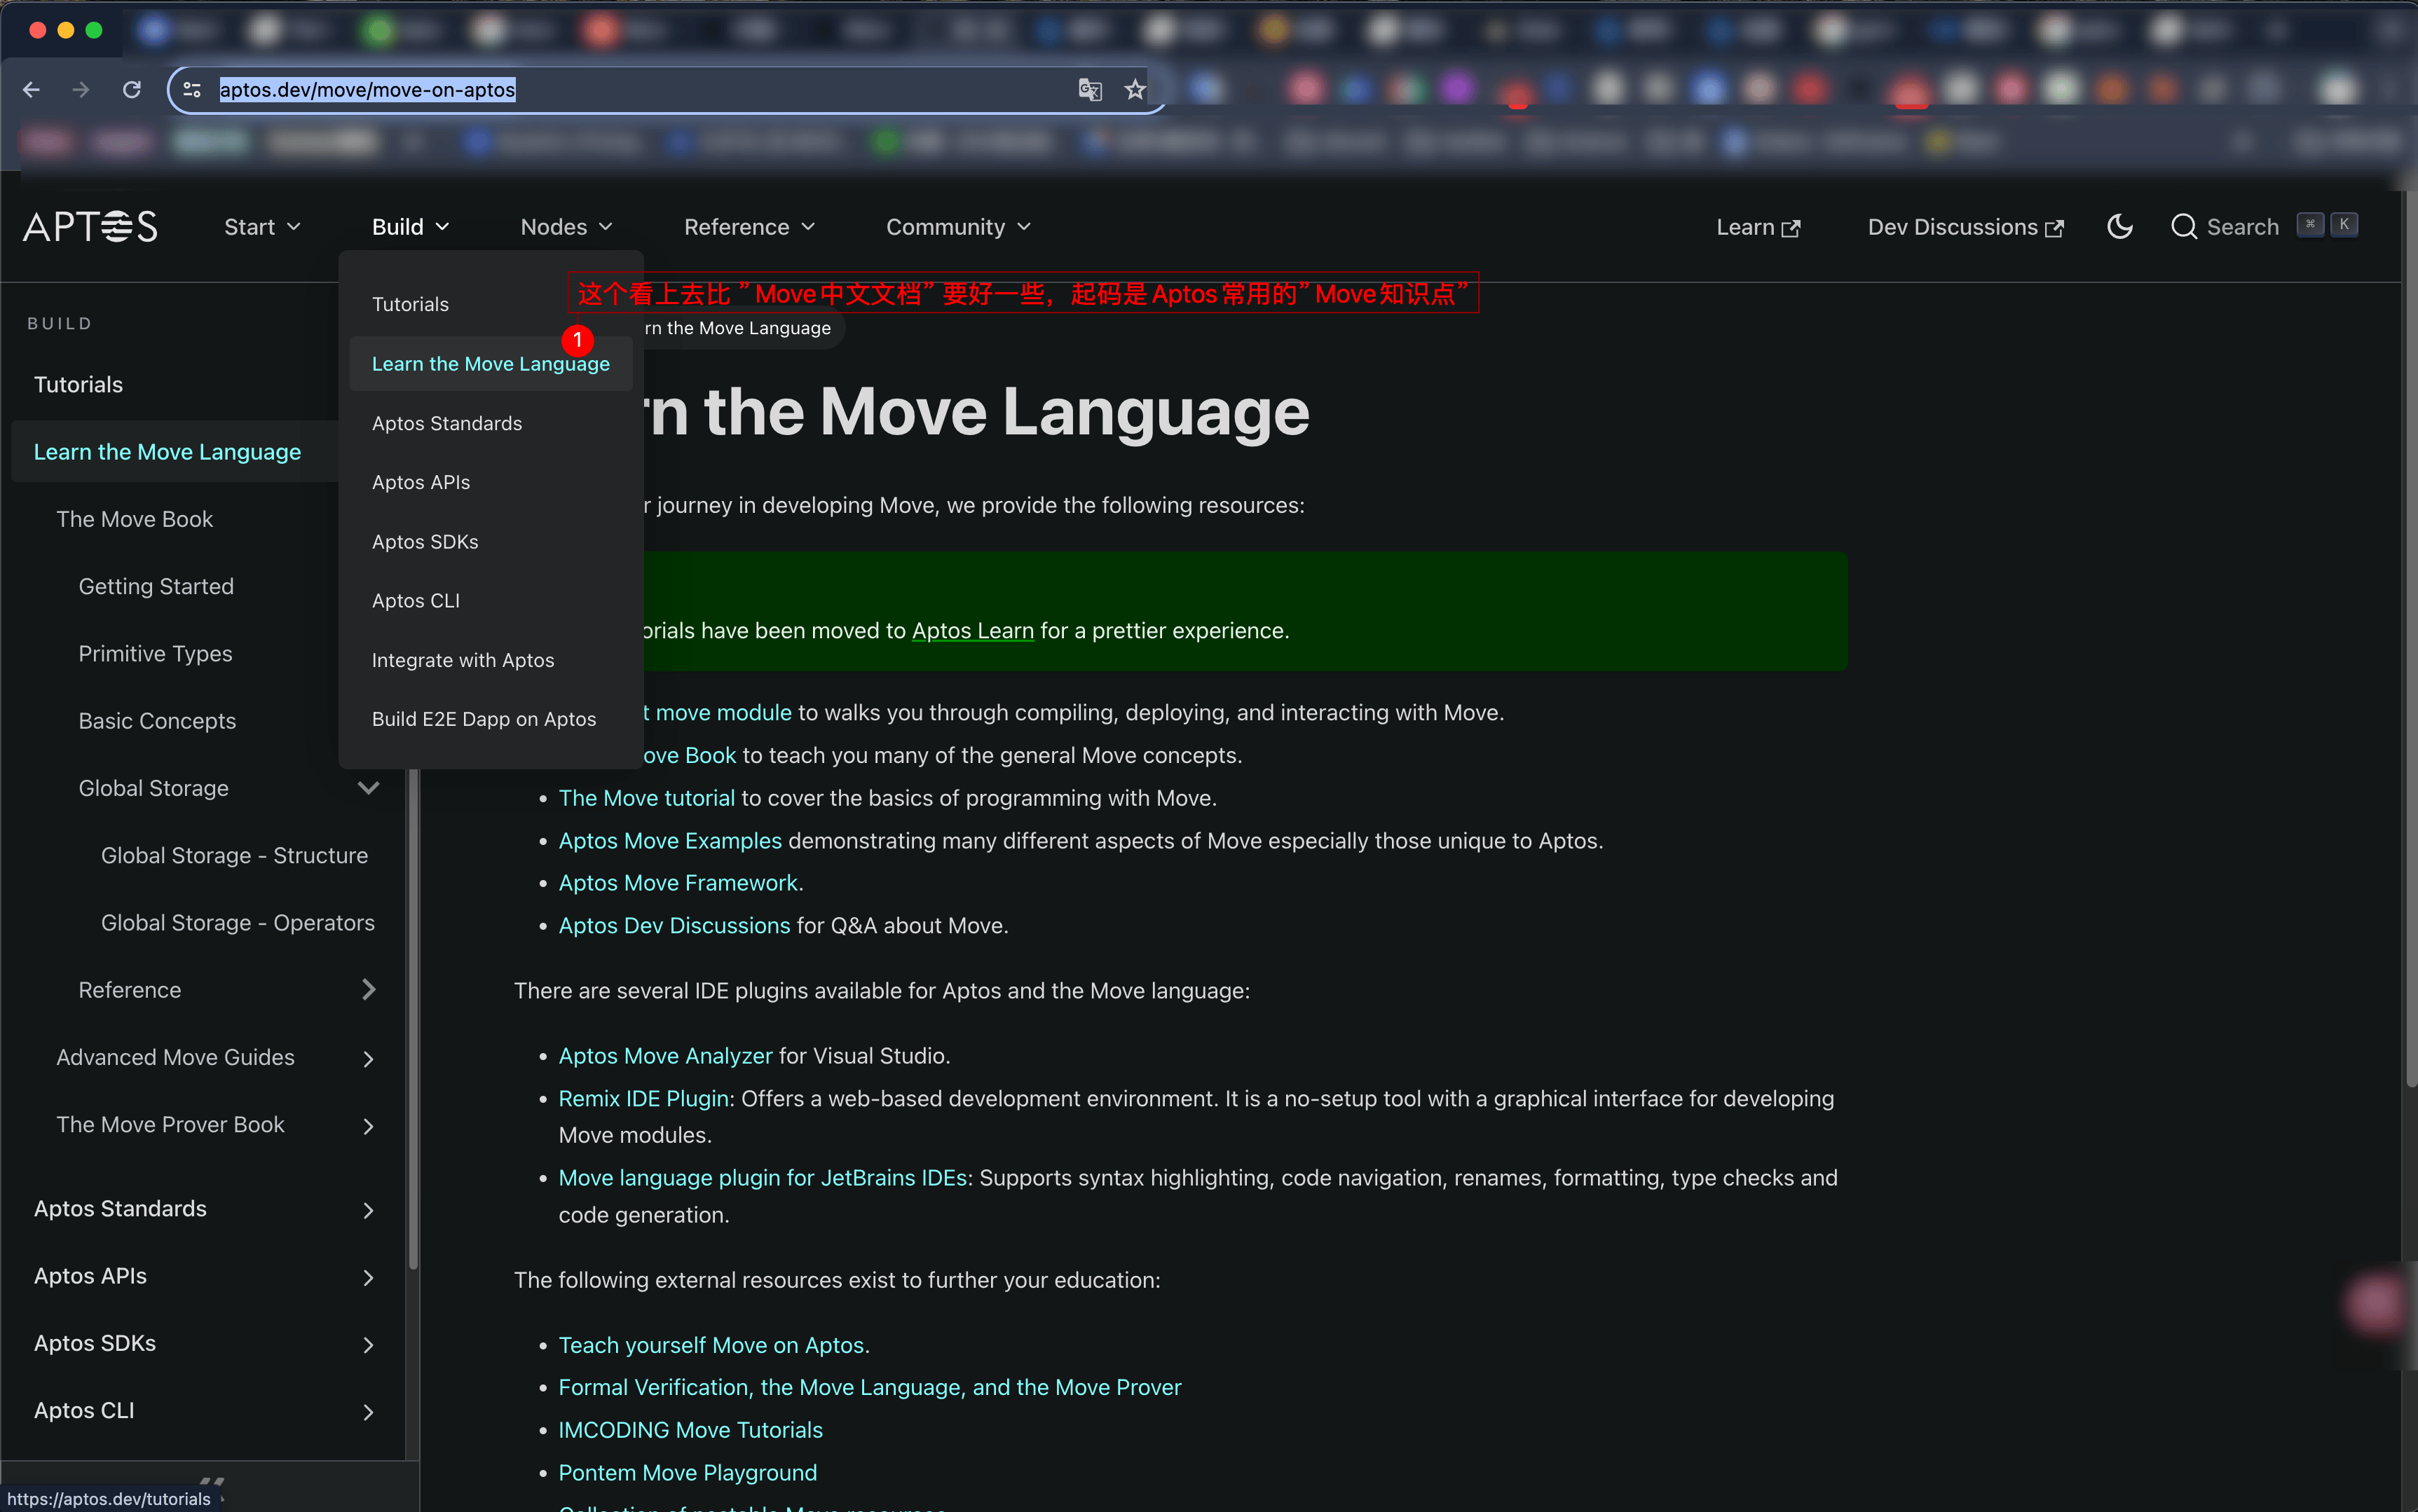Open the Start dropdown menu

tap(262, 227)
